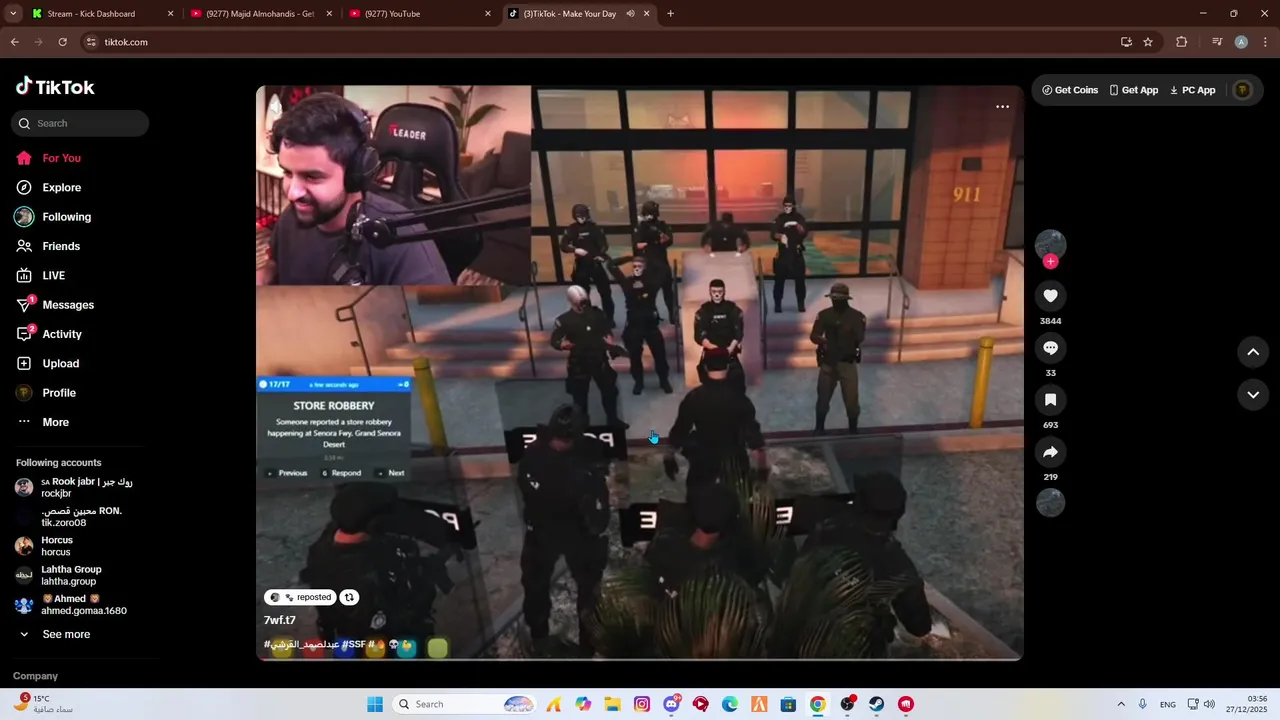This screenshot has width=1280, height=720.
Task: Go to the previous video with up arrow
Action: pos(1253,352)
